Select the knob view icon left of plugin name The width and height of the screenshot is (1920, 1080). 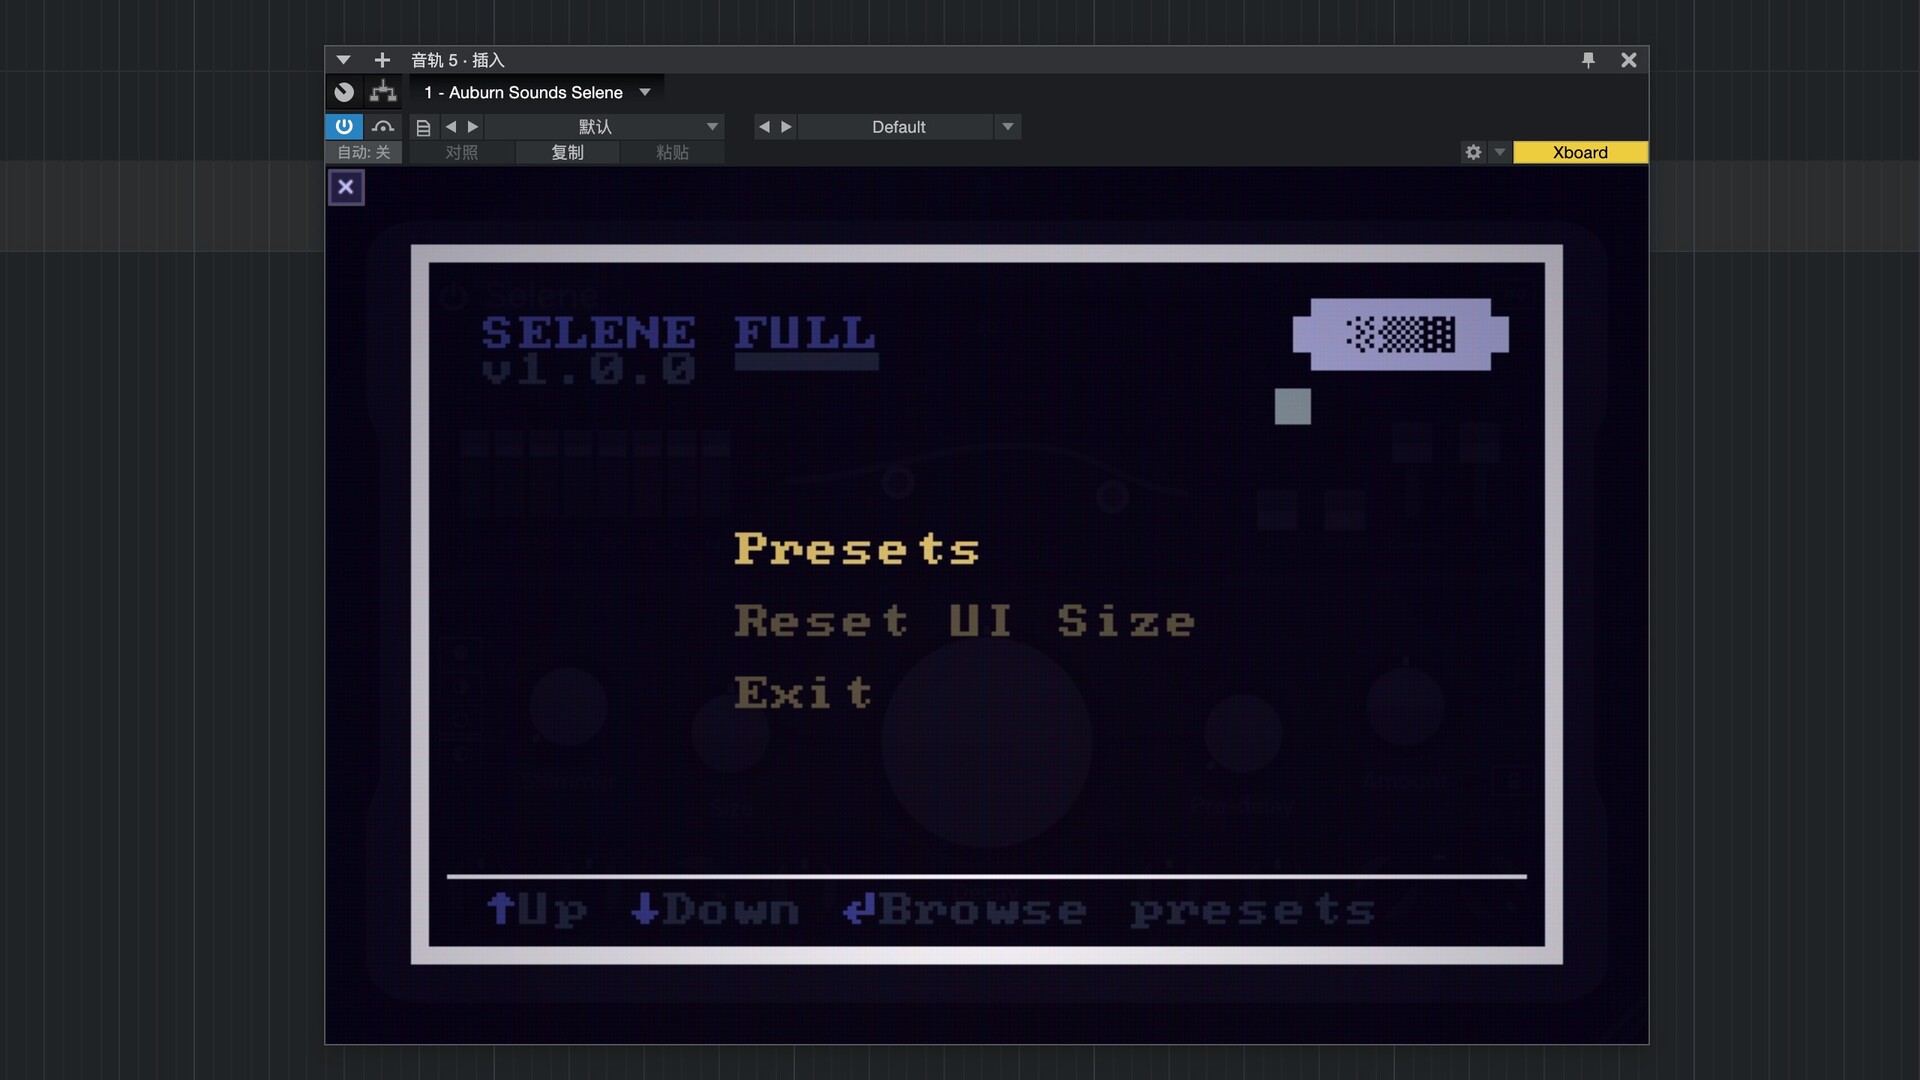[x=344, y=91]
